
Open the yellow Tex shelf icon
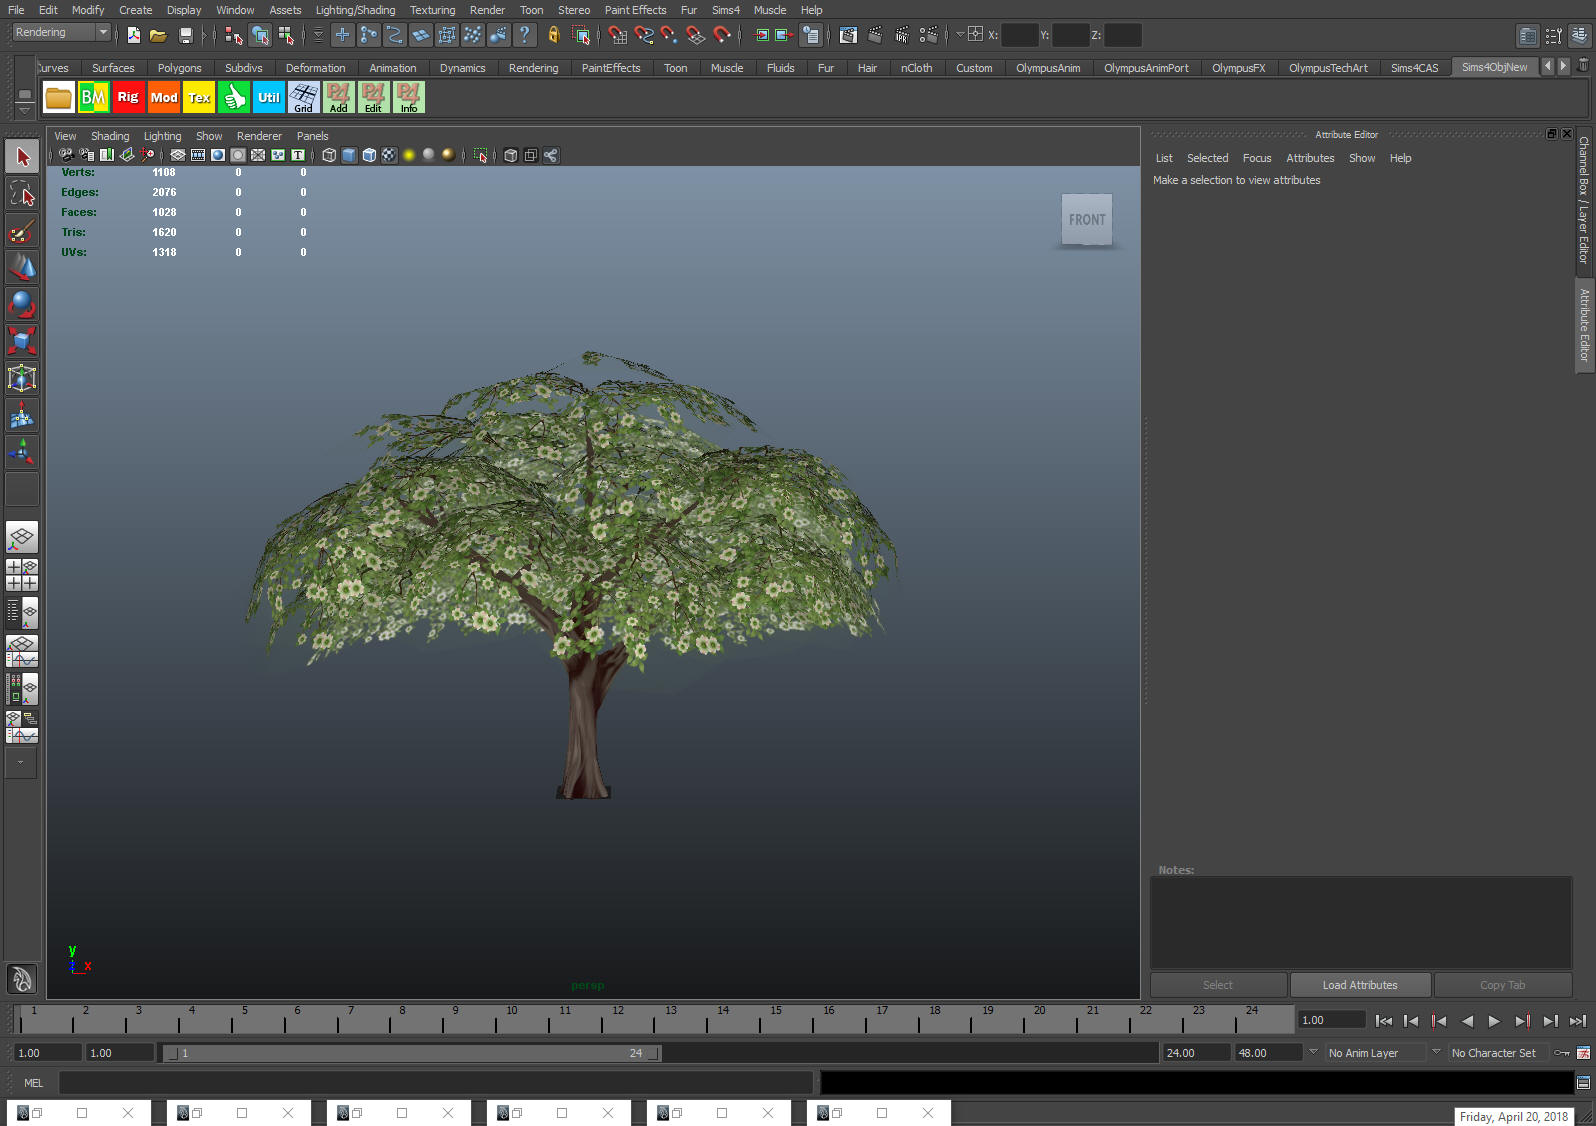point(199,97)
